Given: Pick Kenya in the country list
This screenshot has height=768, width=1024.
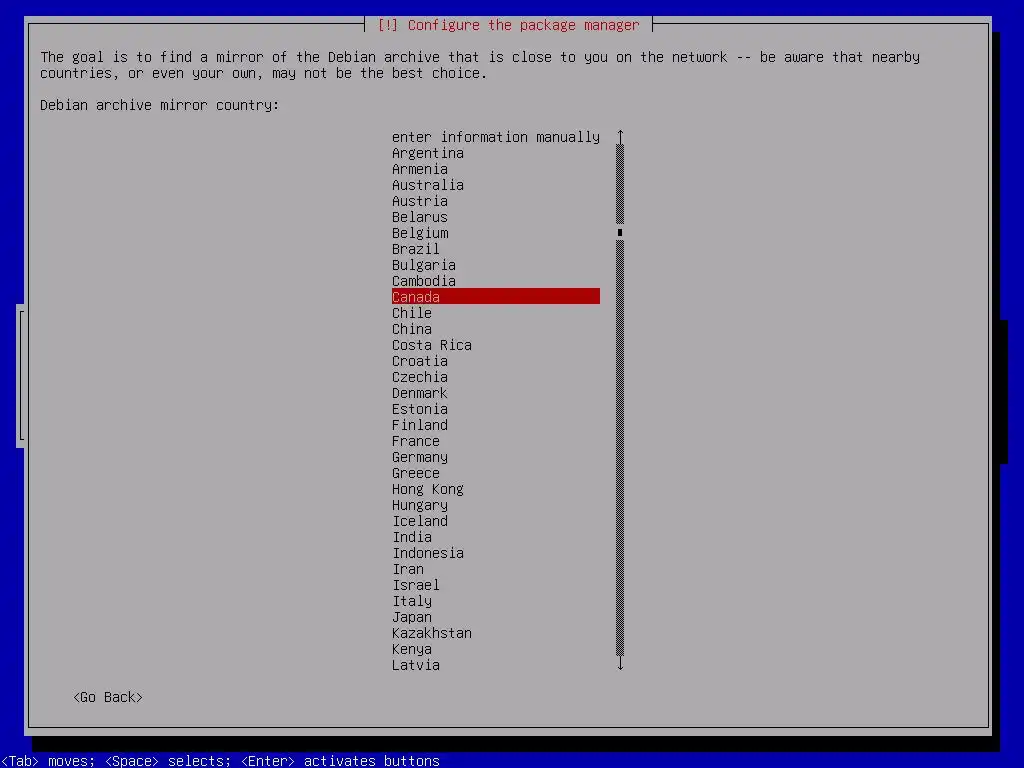Looking at the screenshot, I should coord(496,649).
